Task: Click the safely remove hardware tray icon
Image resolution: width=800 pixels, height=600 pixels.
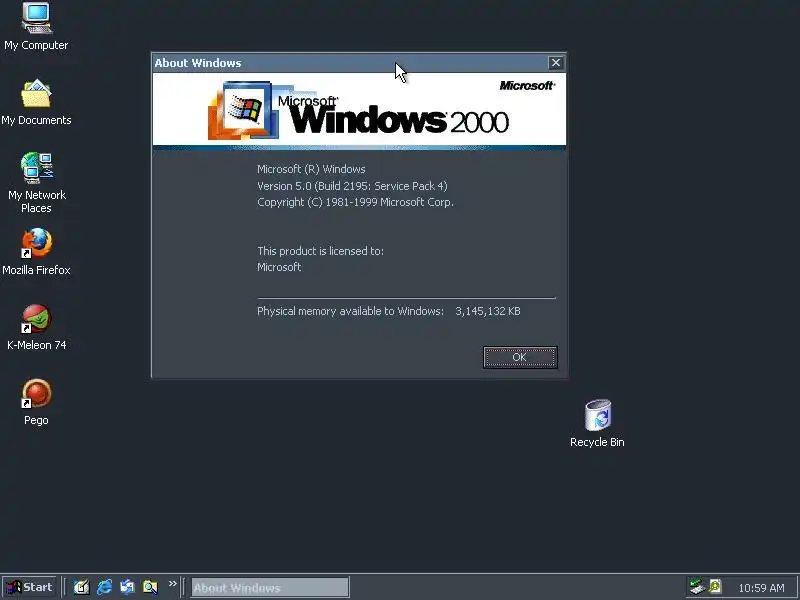Action: click(x=697, y=587)
